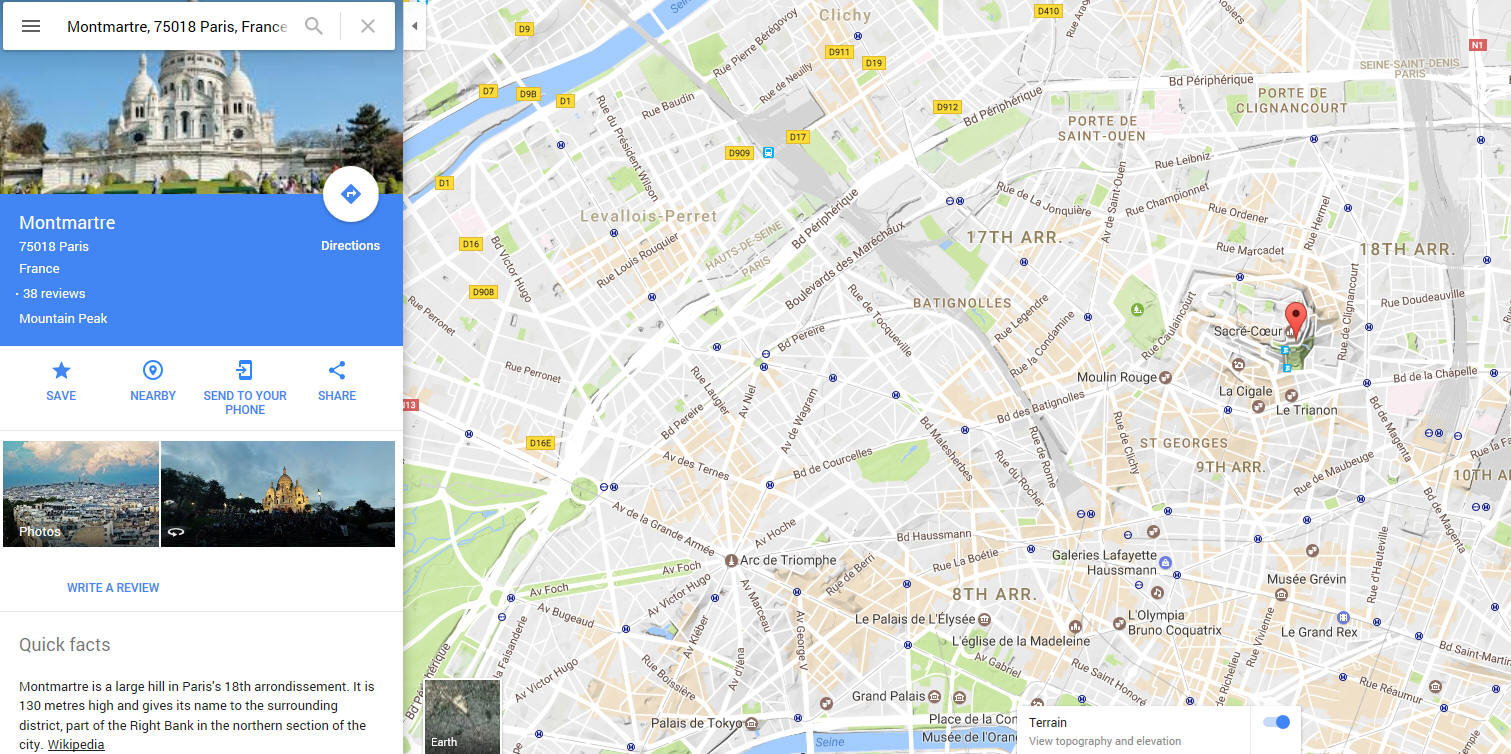
Task: Click the D909 road badge
Action: (x=739, y=153)
